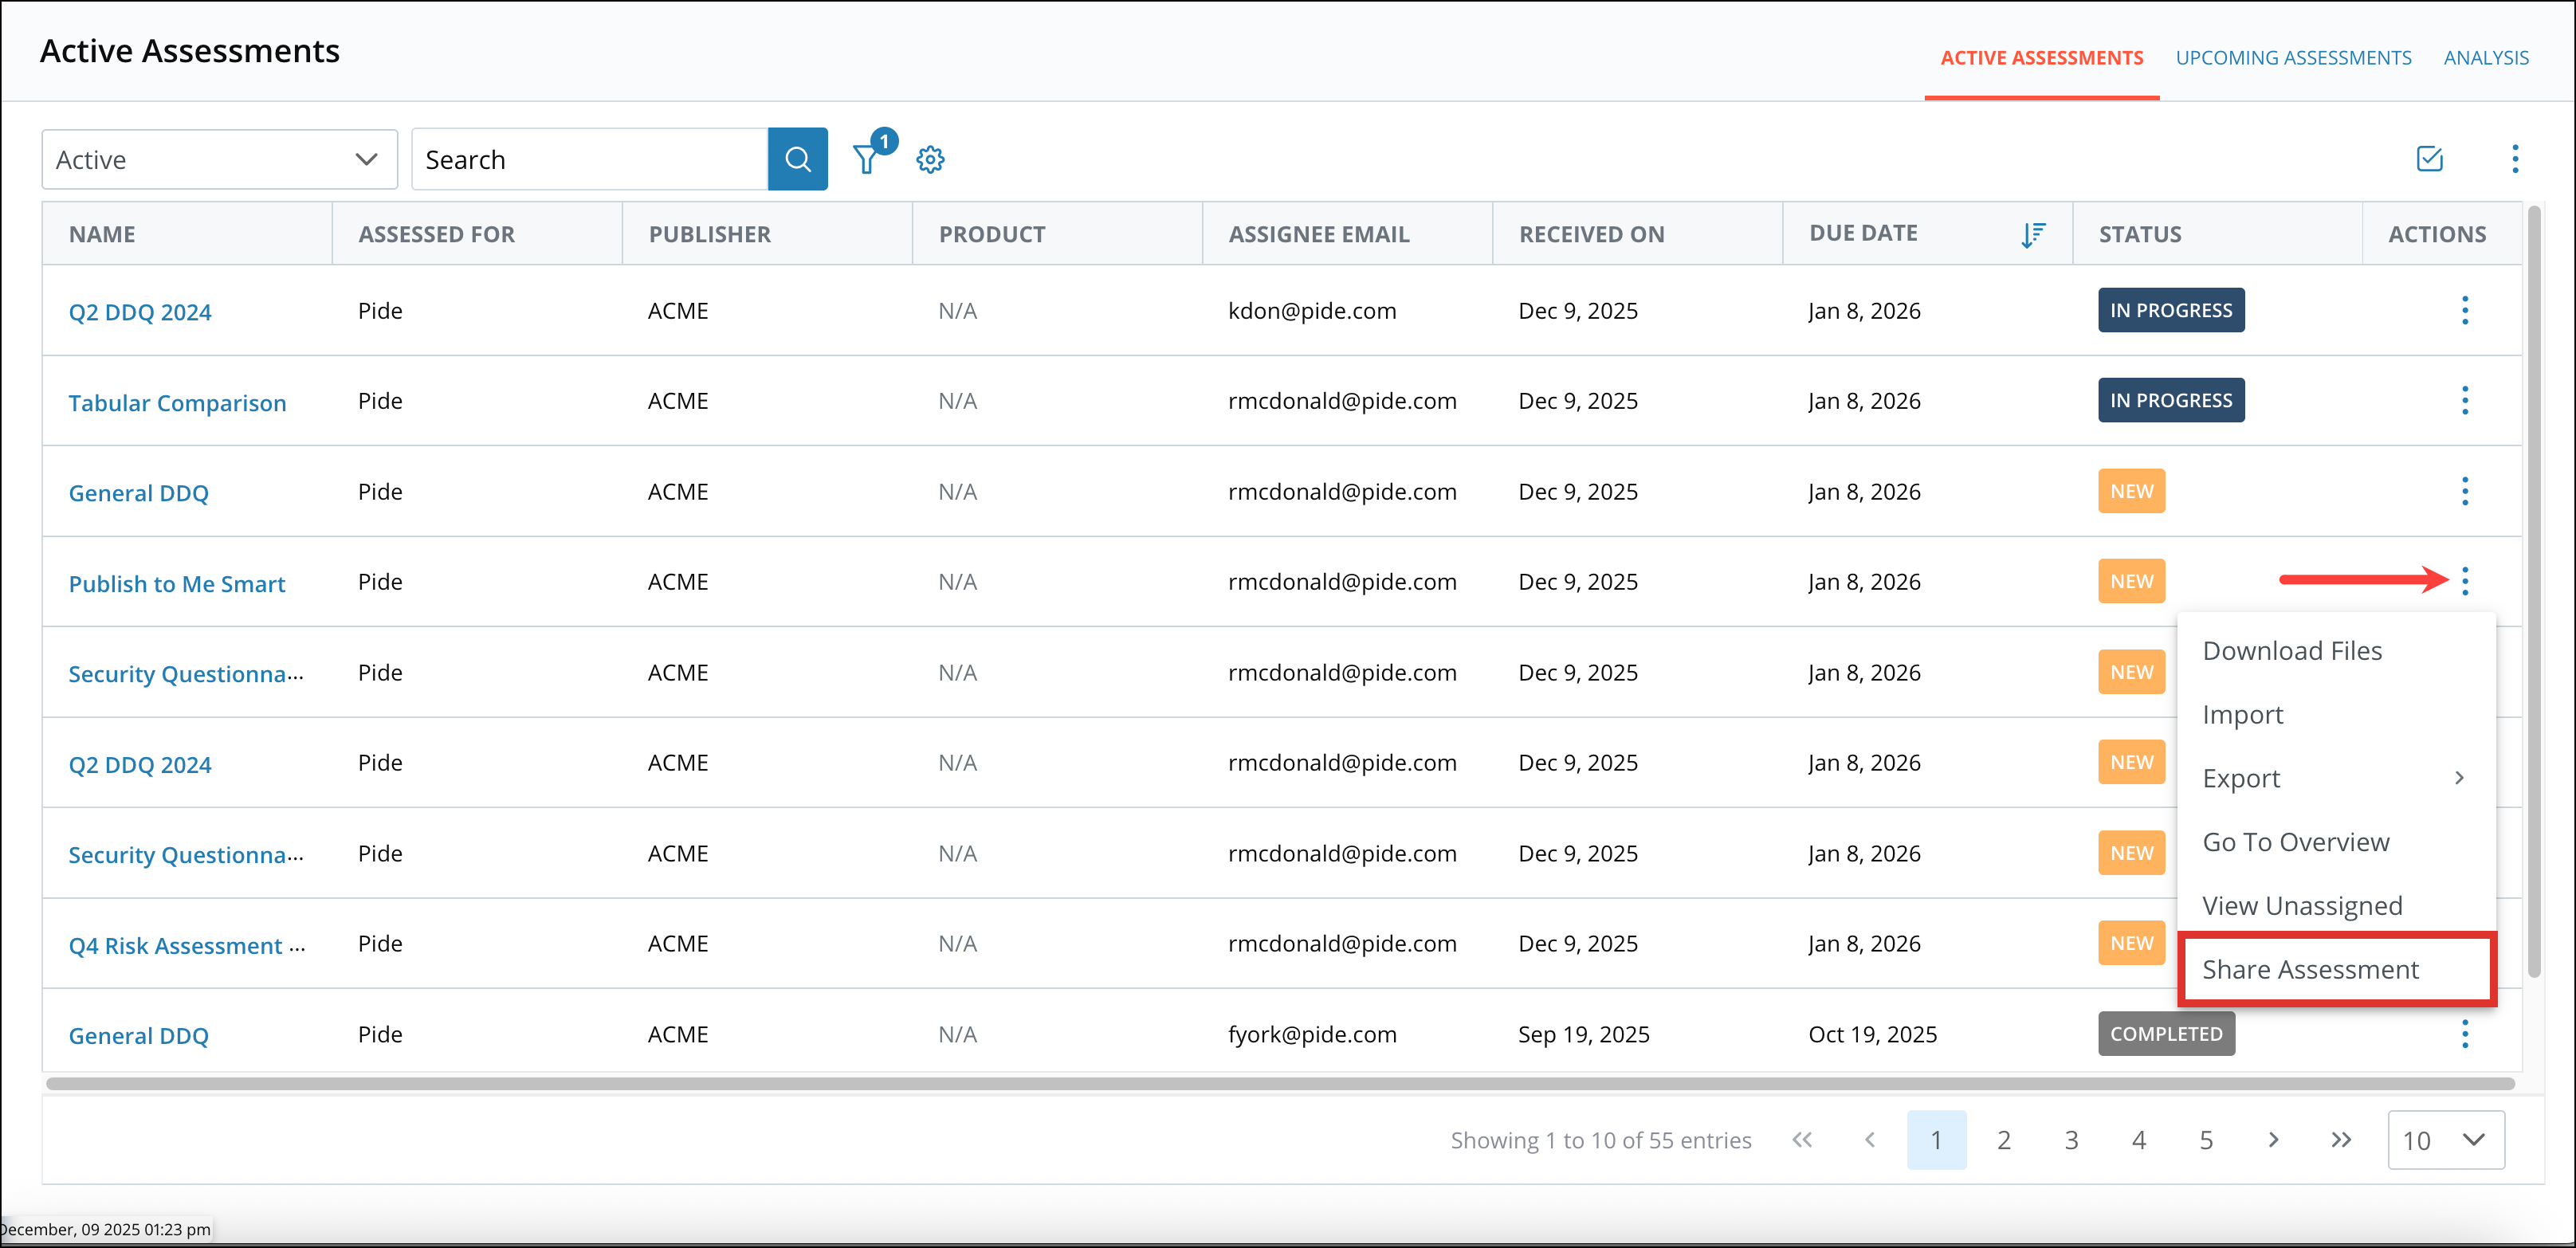Expand the Export submenu arrow

point(2459,778)
